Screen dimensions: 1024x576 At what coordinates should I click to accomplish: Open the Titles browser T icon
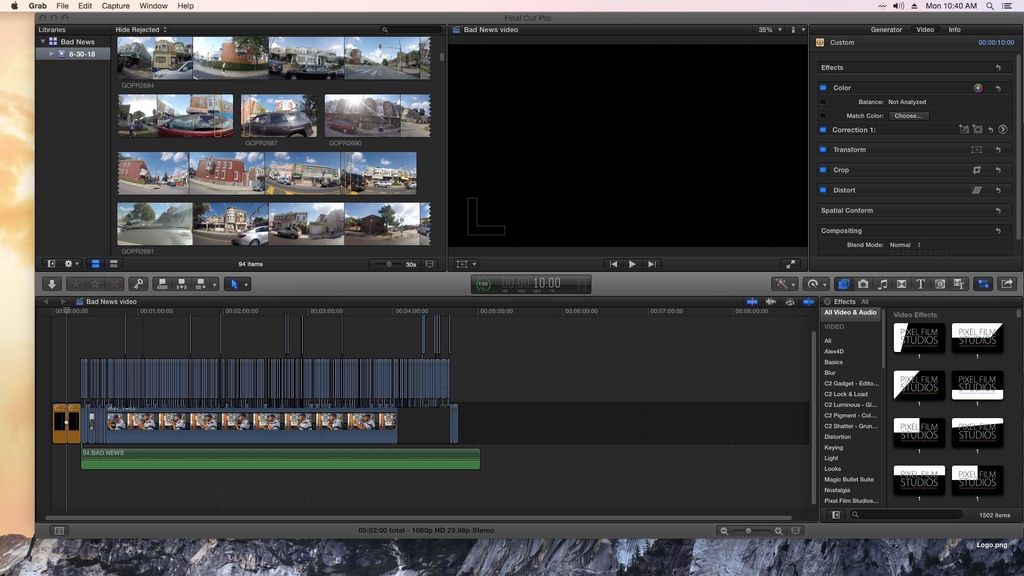point(920,284)
